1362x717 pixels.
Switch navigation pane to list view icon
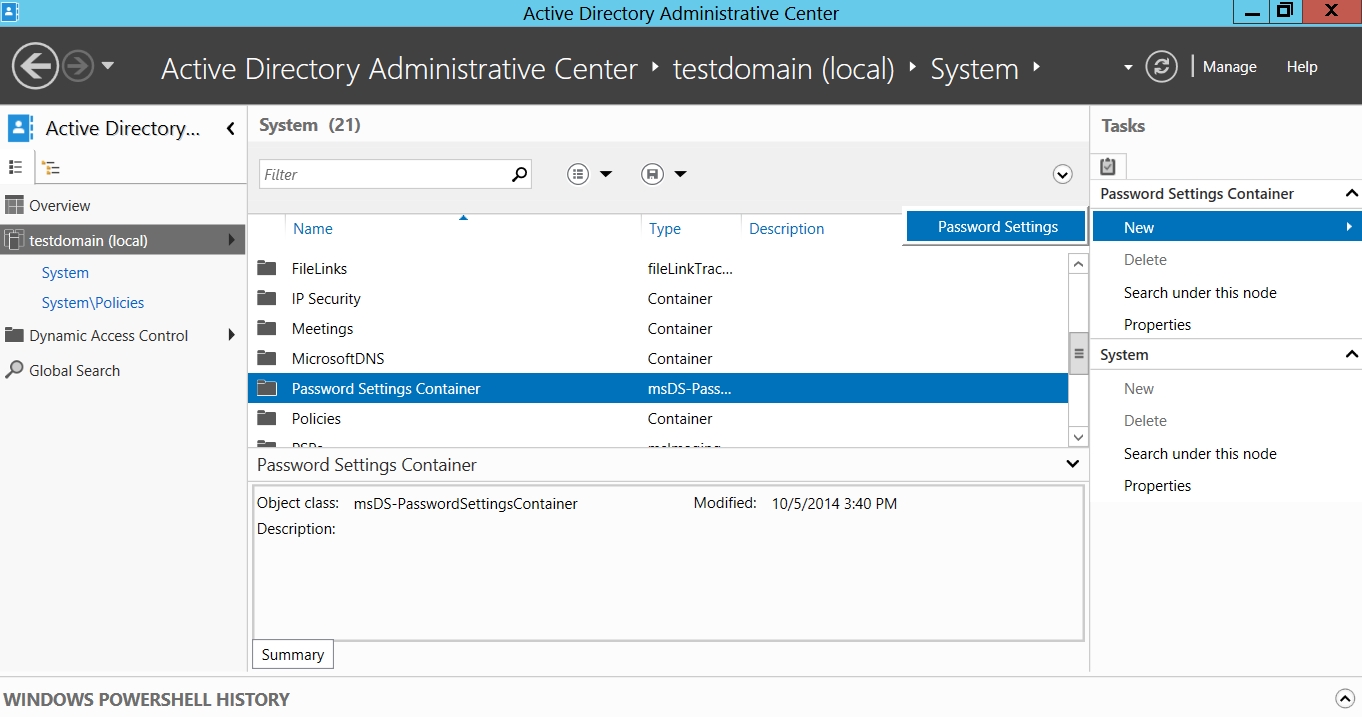16,167
